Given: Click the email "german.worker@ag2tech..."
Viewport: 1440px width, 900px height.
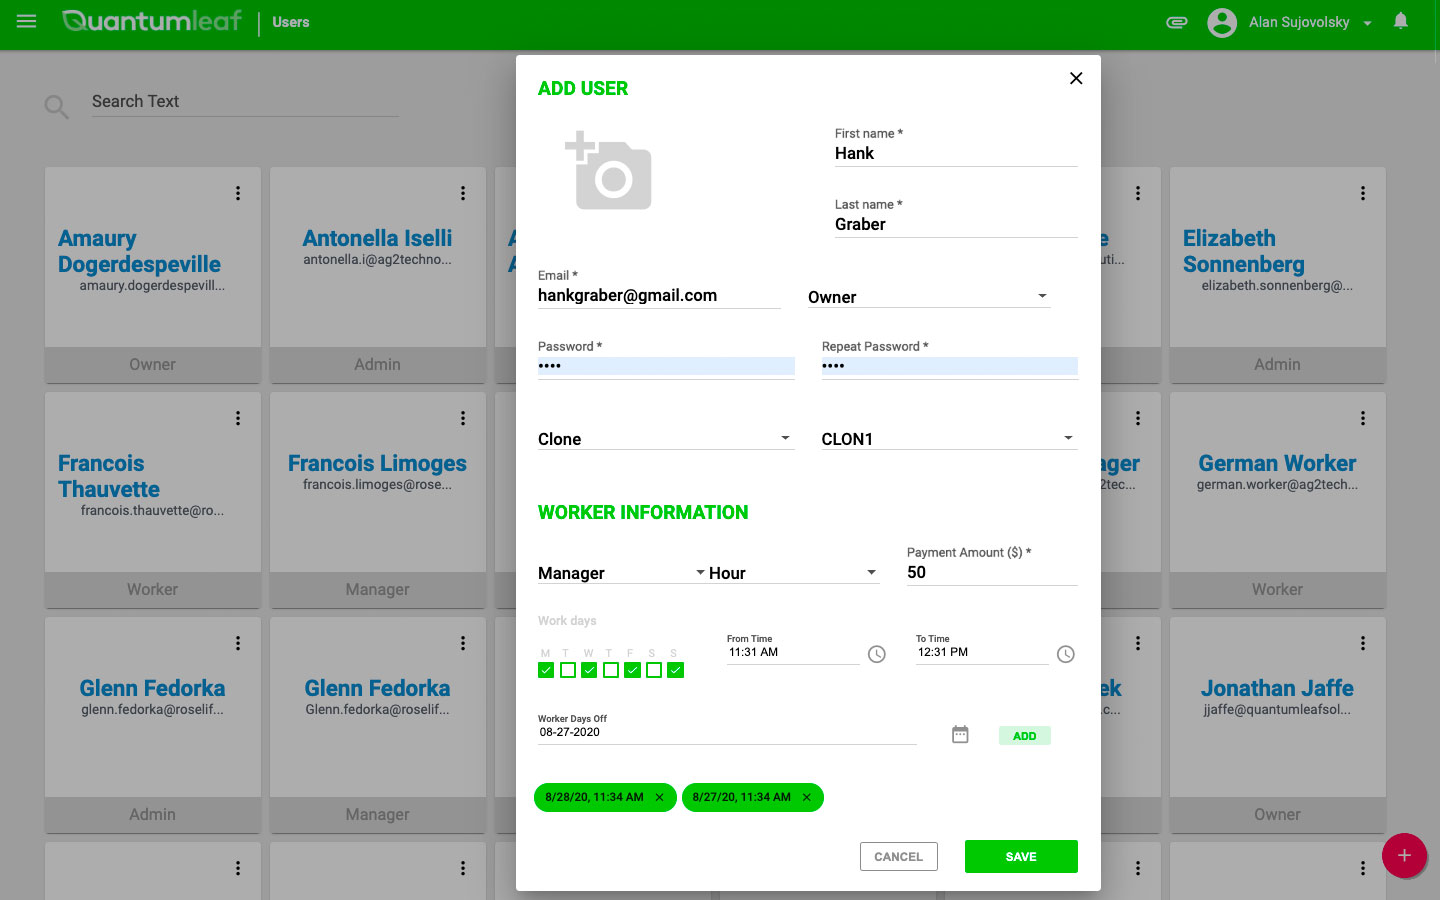Looking at the screenshot, I should [x=1277, y=485].
